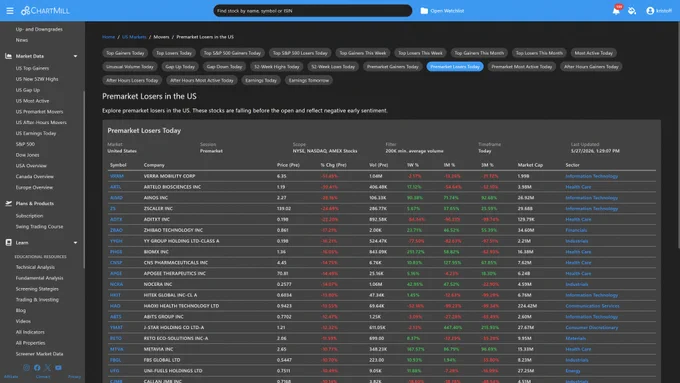
Task: Select the Top Losers This Month chip
Action: (x=539, y=53)
